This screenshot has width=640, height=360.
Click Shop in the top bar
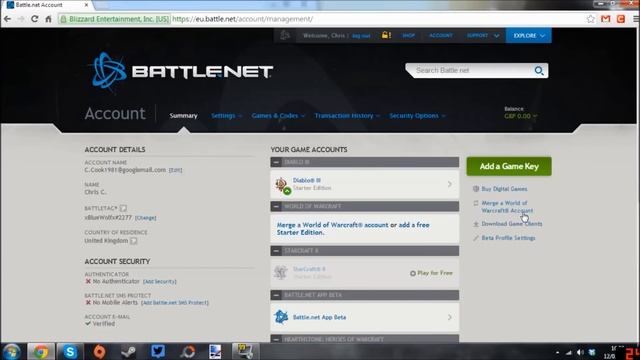coord(408,36)
